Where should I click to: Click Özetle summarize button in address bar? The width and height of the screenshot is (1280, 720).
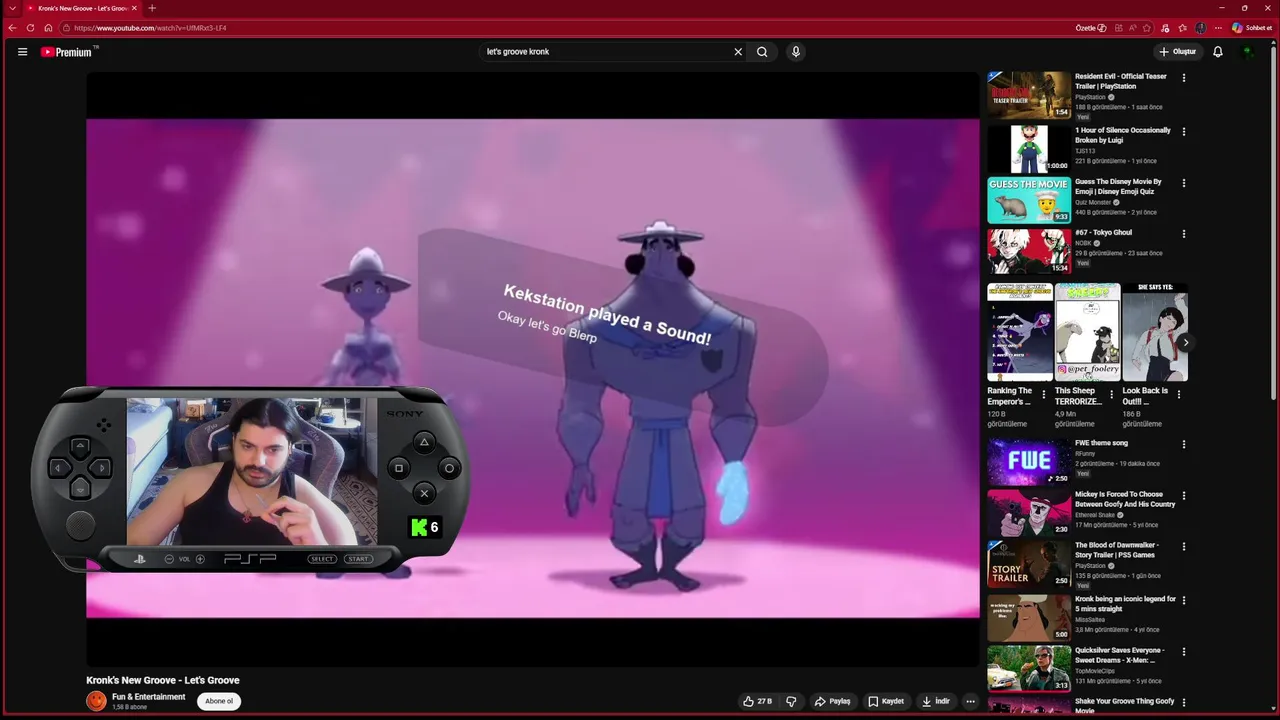tap(1091, 28)
